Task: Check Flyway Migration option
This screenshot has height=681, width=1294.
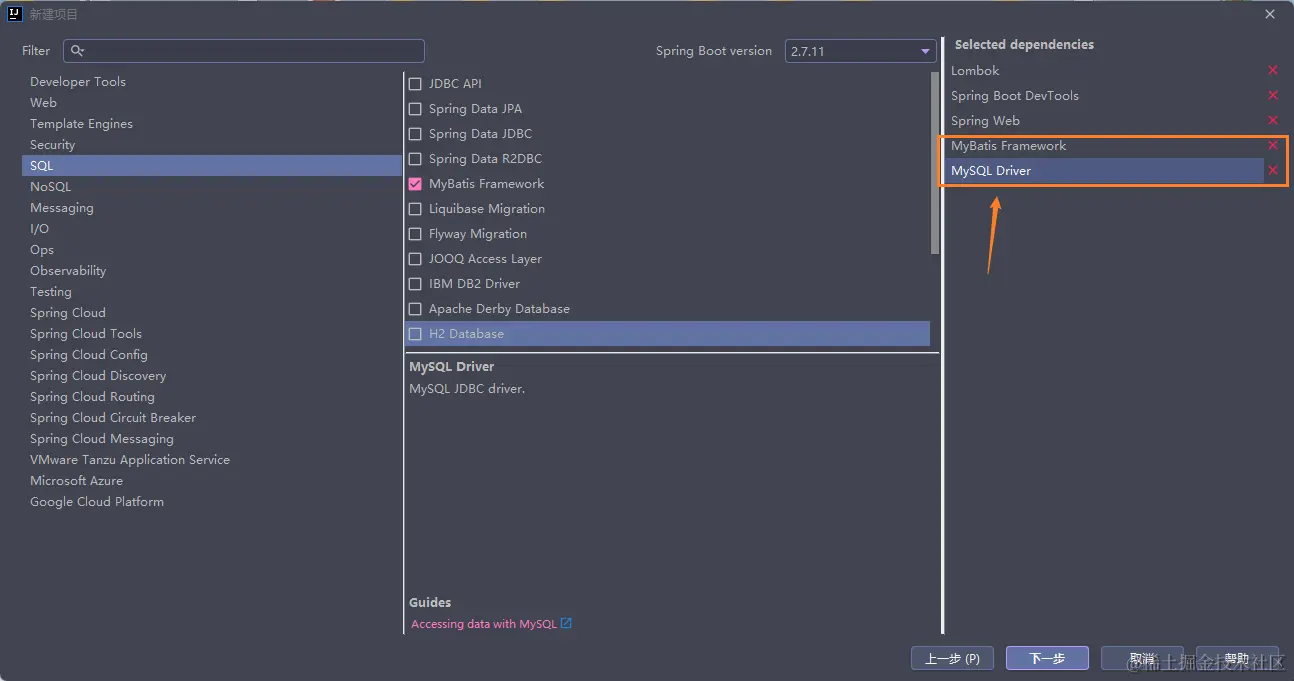Action: click(x=415, y=234)
